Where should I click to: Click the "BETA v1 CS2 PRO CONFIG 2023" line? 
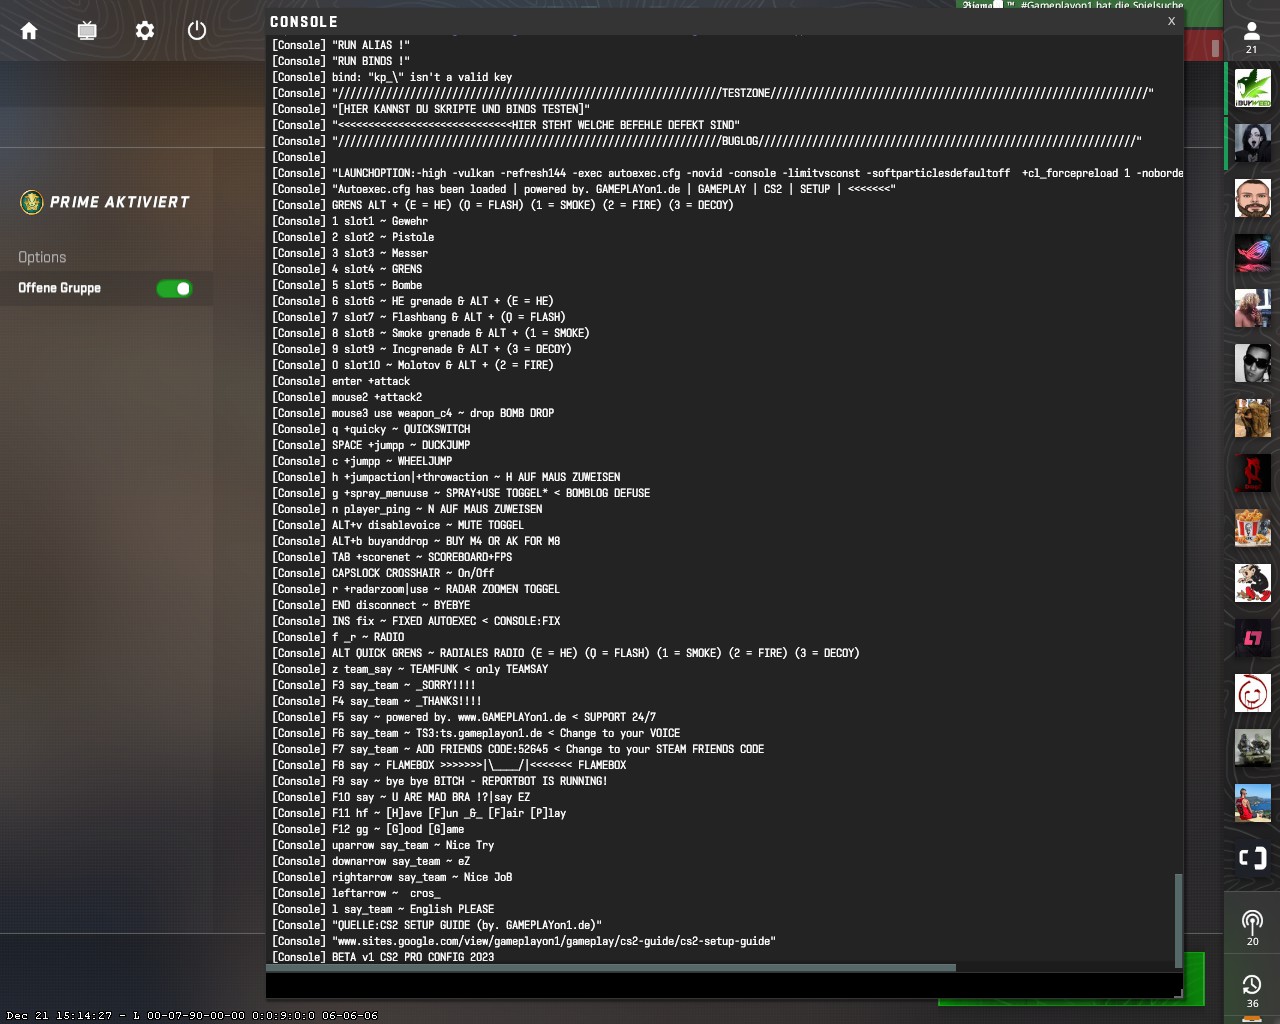point(383,957)
